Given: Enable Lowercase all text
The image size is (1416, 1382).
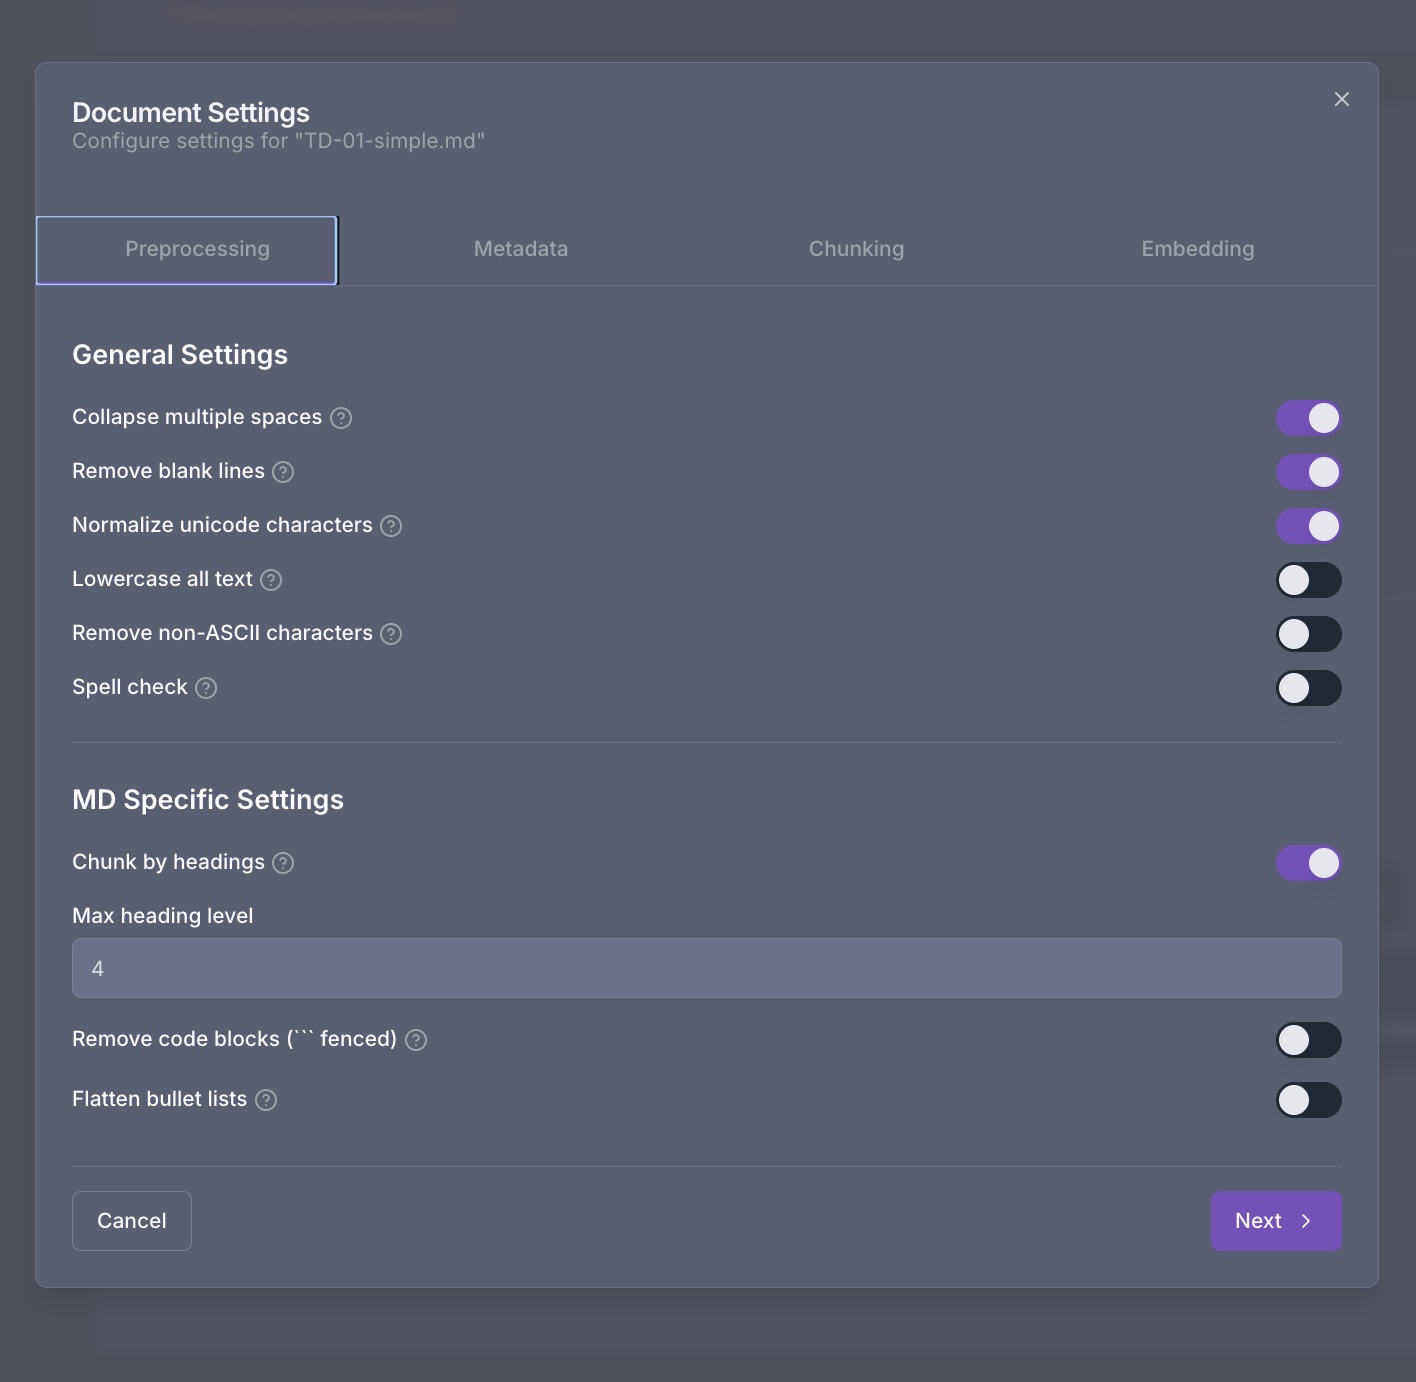Looking at the screenshot, I should tap(1308, 579).
